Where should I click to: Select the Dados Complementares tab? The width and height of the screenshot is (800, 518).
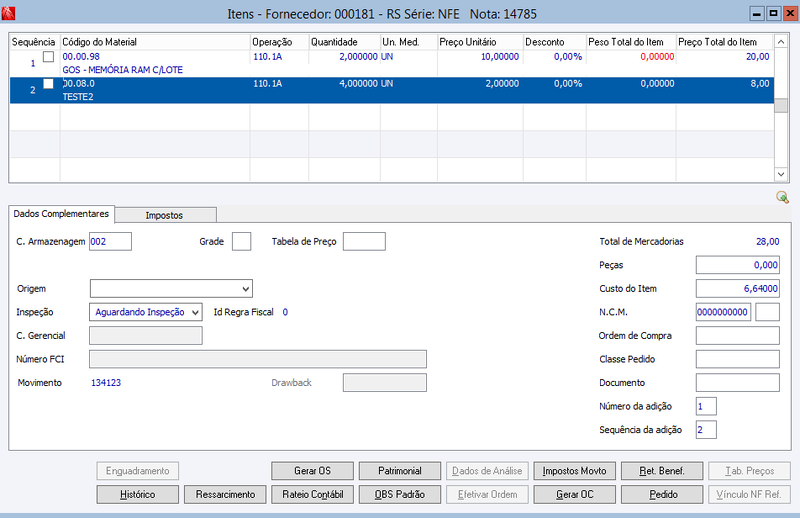(x=61, y=214)
